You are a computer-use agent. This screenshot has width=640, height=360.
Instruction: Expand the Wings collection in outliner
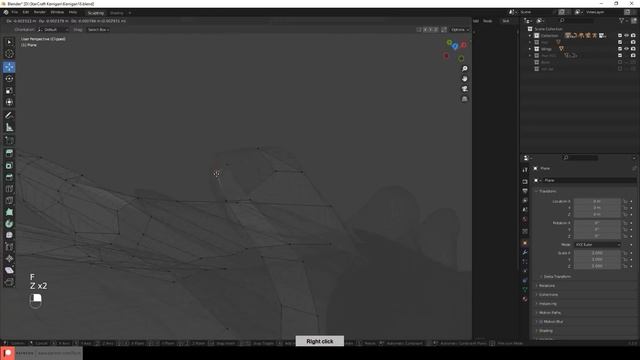click(x=530, y=49)
